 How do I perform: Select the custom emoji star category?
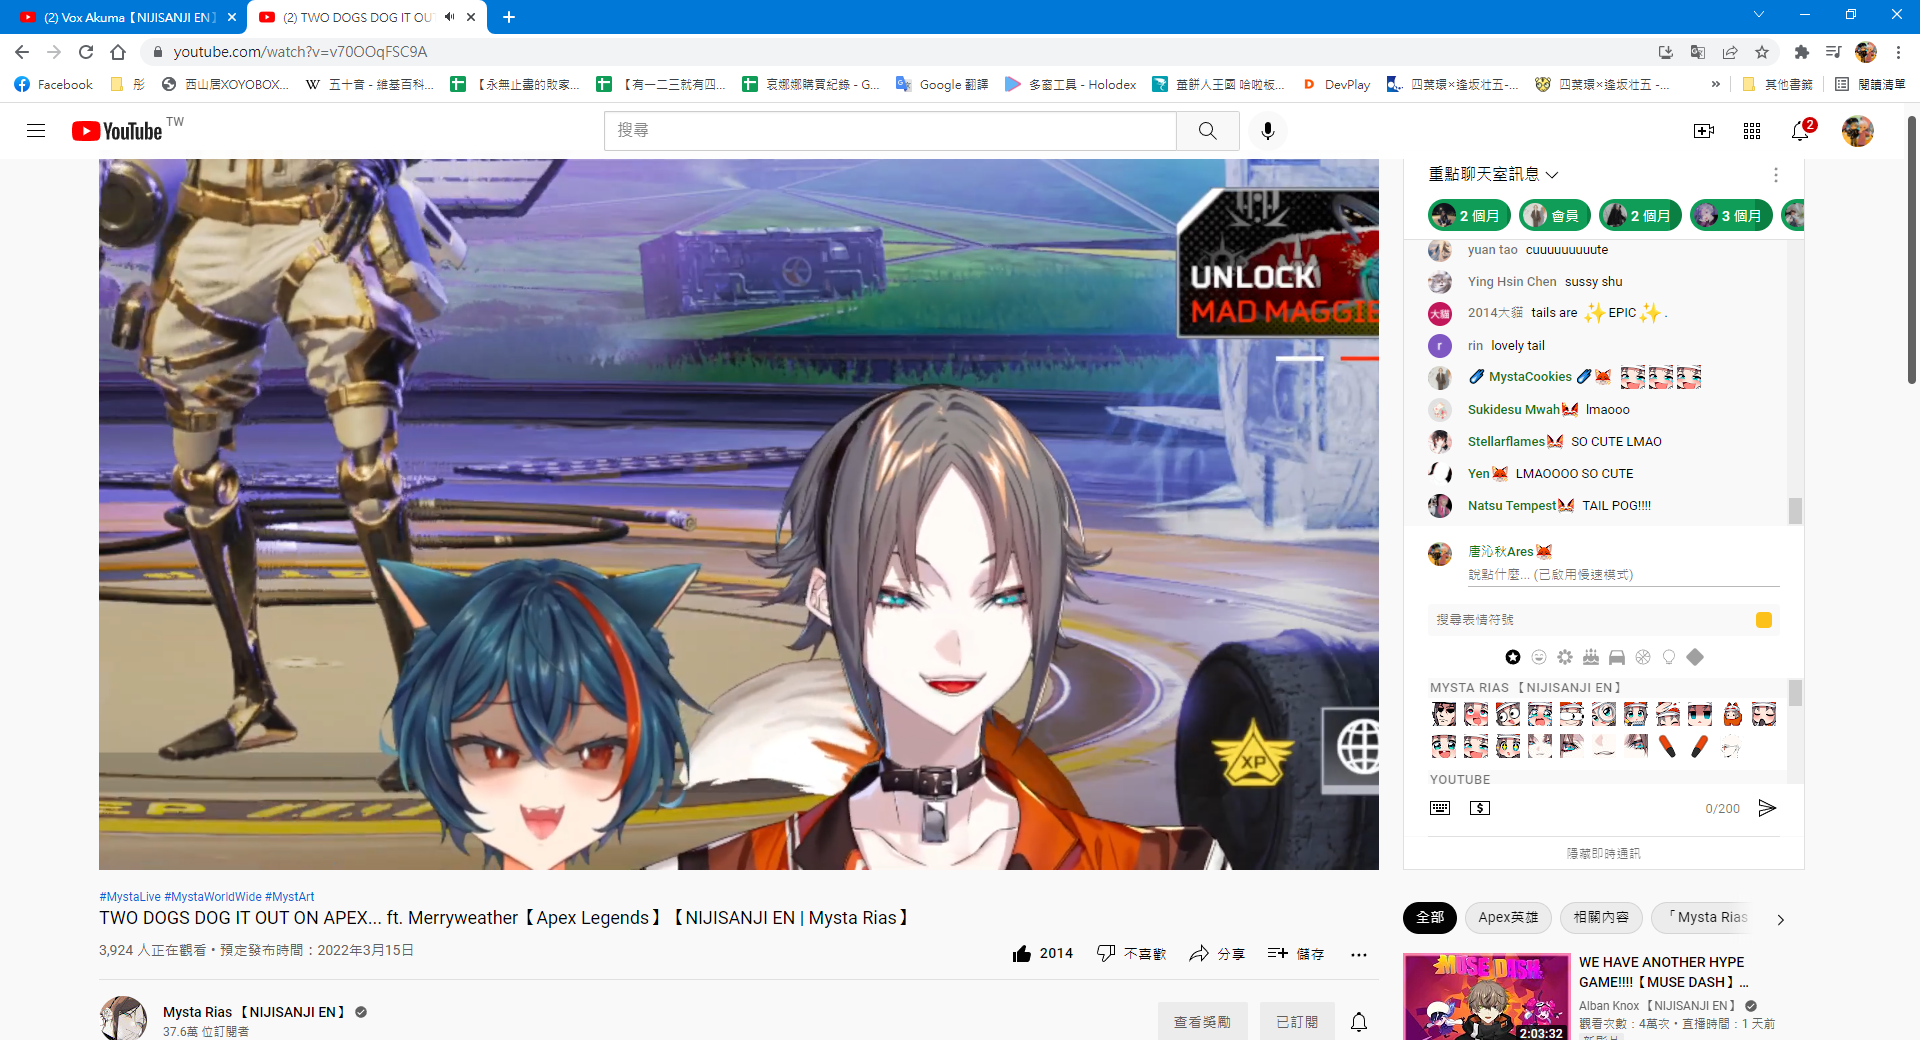click(1513, 657)
